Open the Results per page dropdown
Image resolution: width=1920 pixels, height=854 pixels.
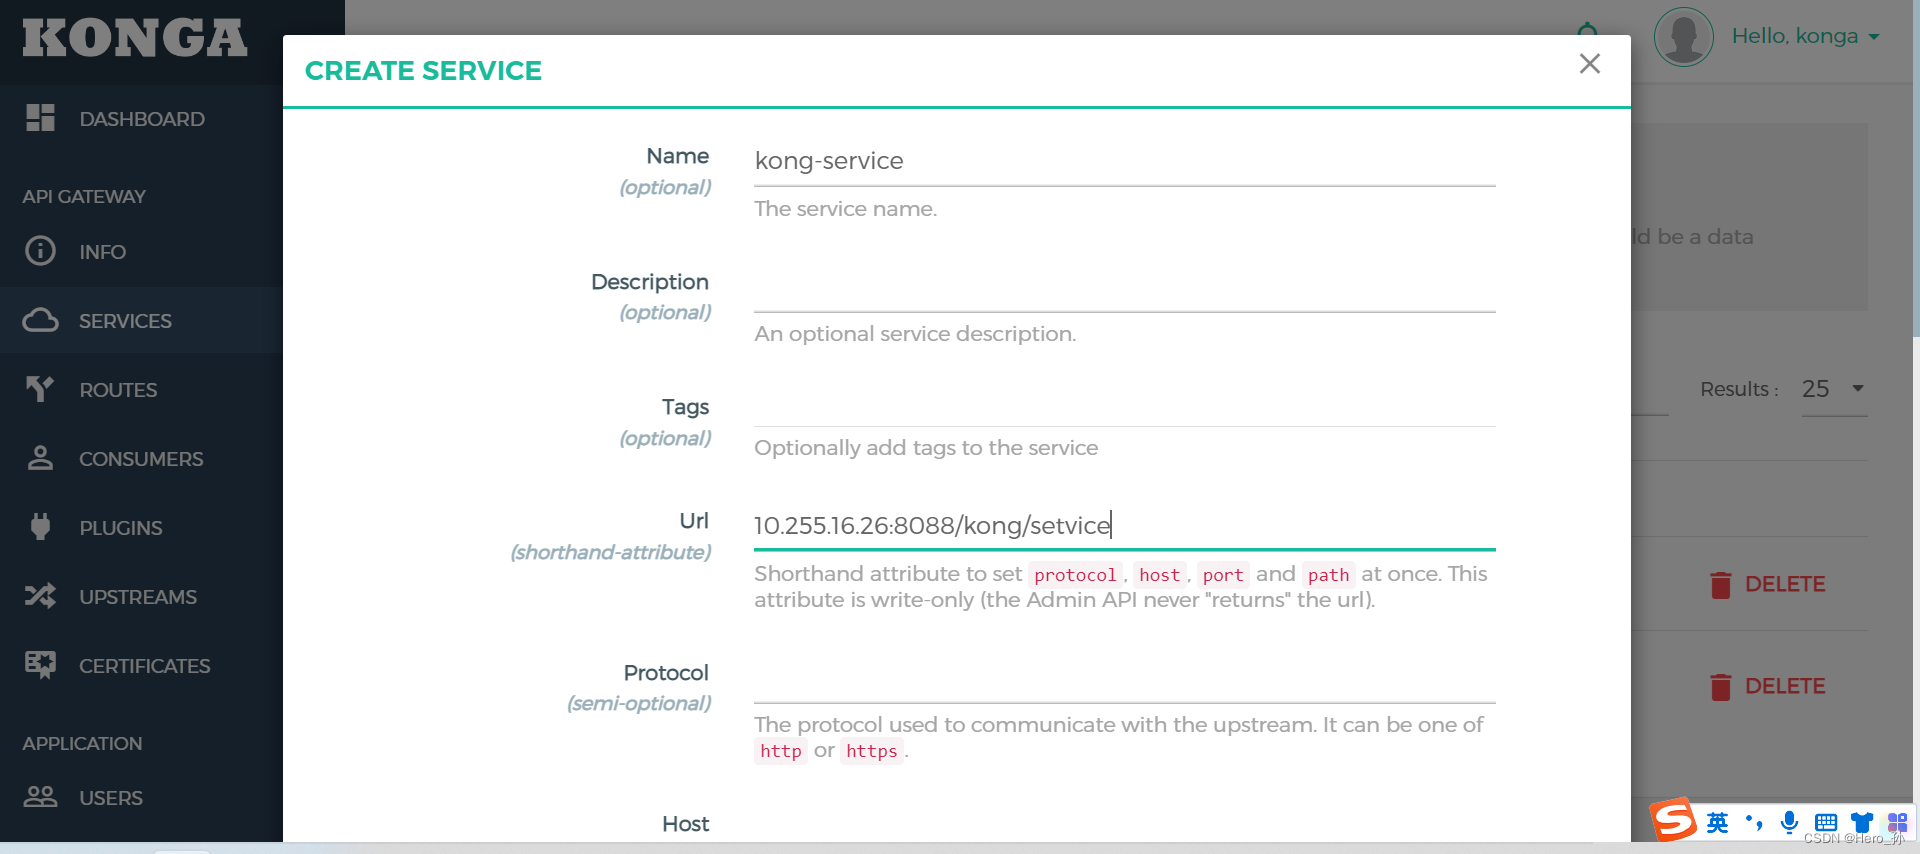(x=1833, y=389)
